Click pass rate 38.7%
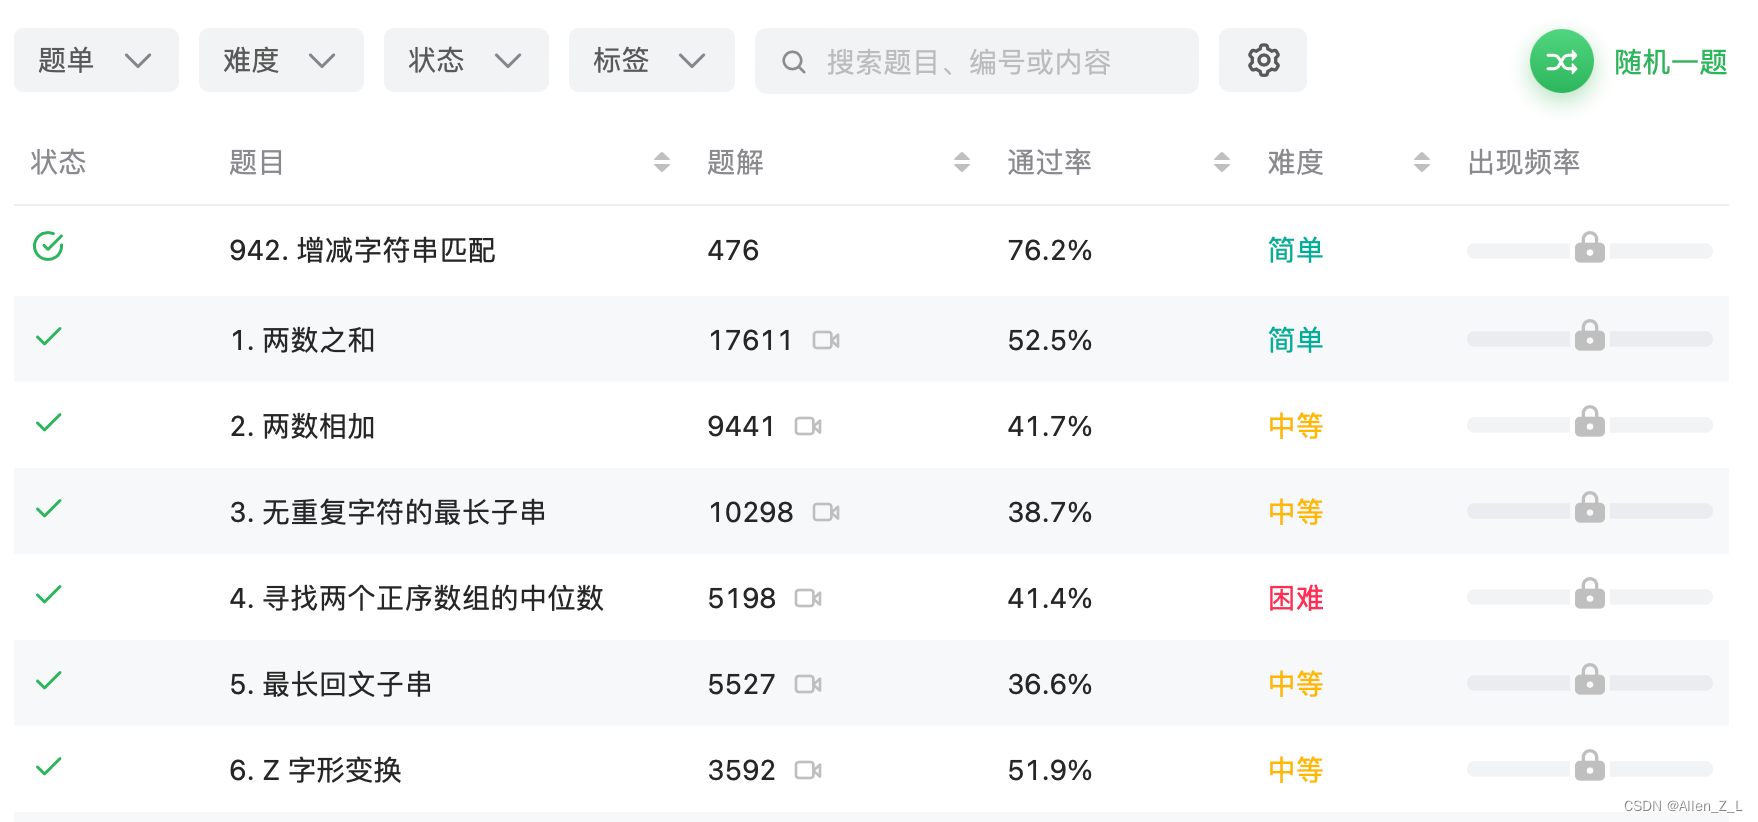The height and width of the screenshot is (822, 1758). pos(1049,513)
